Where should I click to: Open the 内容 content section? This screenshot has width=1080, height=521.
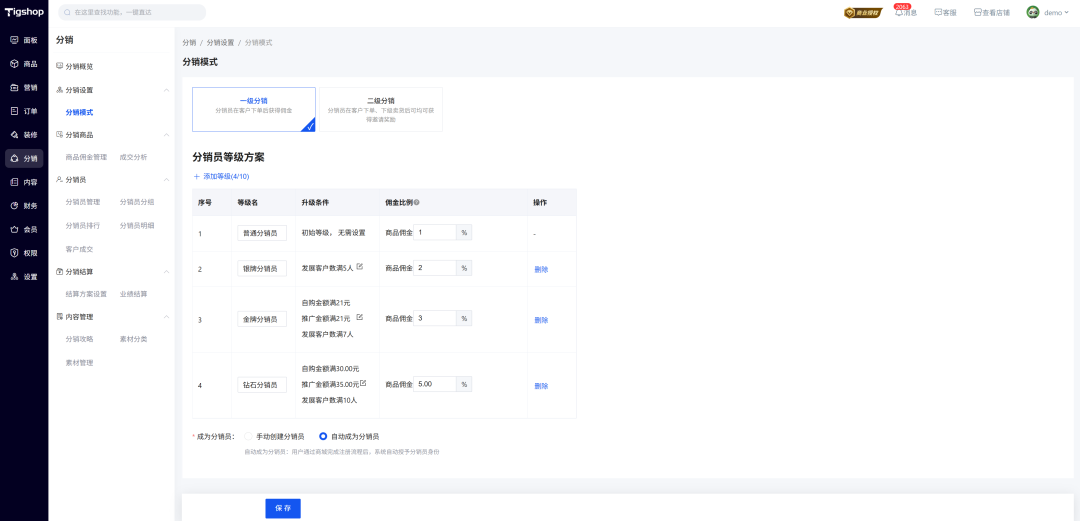[24, 182]
